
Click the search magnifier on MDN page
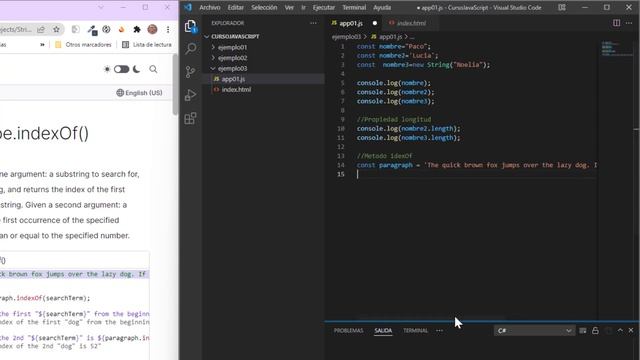click(x=153, y=69)
